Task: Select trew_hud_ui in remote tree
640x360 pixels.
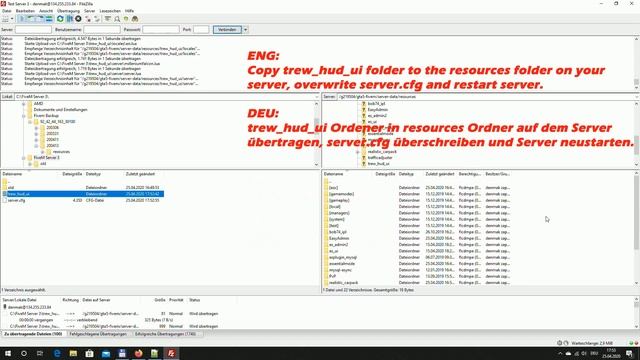Action: [378, 164]
